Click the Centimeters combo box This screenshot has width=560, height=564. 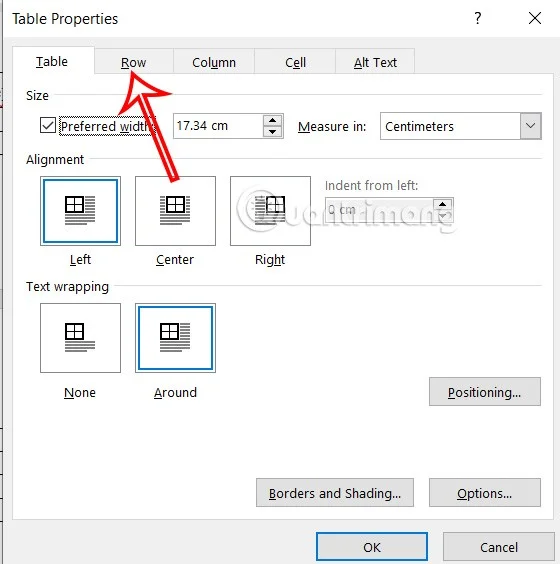[460, 126]
